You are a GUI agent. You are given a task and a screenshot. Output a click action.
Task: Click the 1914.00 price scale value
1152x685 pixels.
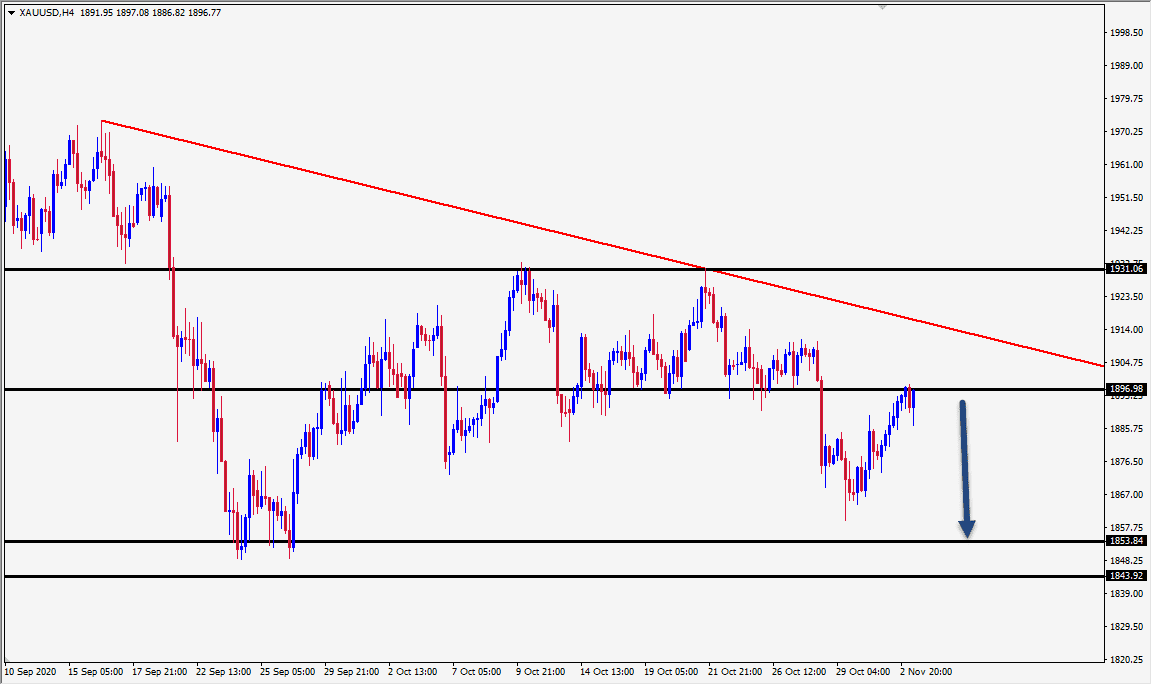click(1127, 330)
